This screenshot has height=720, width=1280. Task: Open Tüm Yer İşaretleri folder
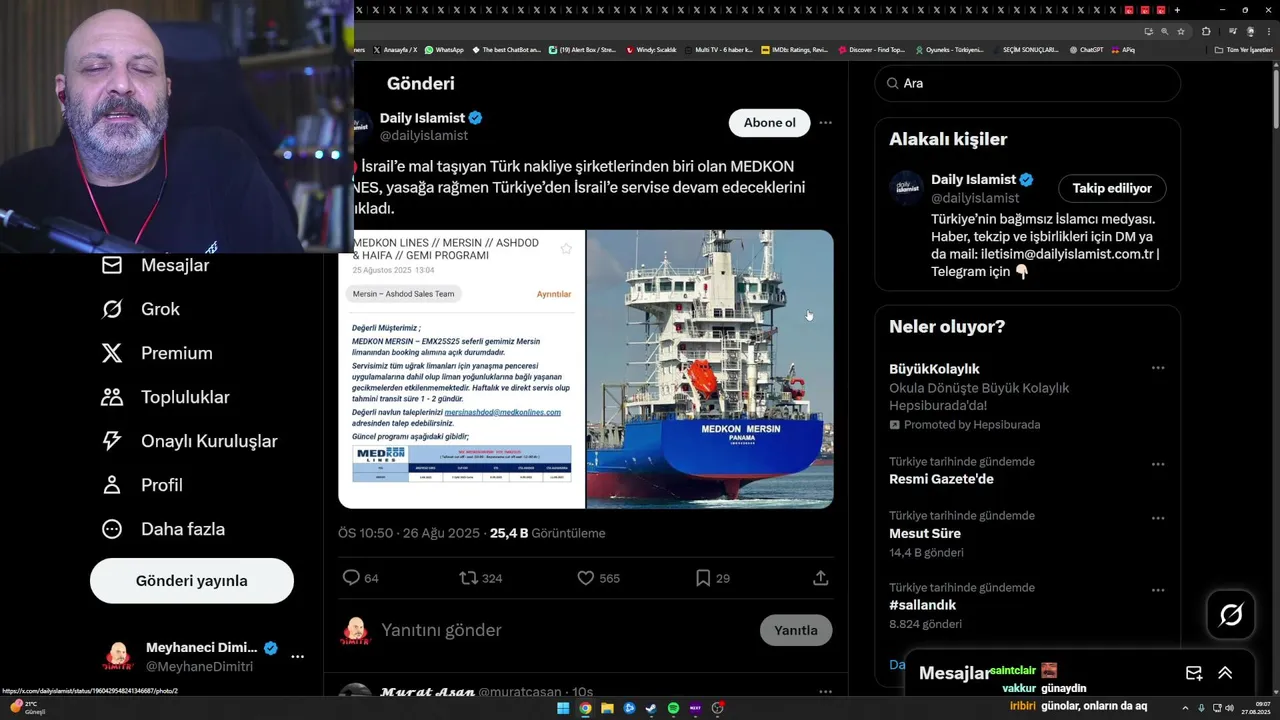pyautogui.click(x=1243, y=49)
